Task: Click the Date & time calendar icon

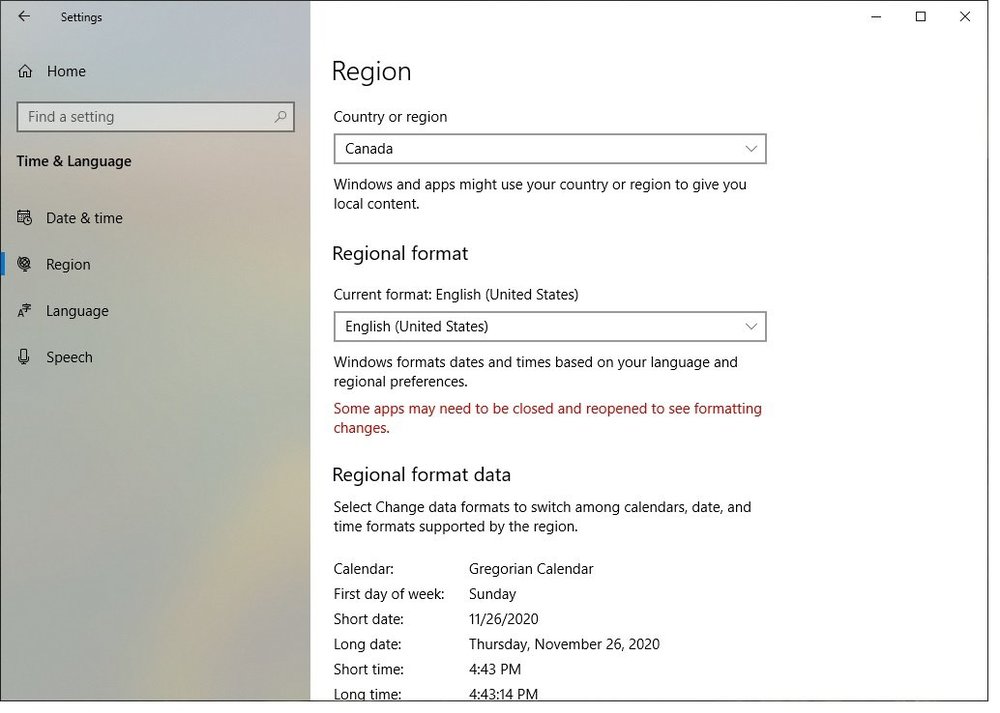Action: (x=25, y=218)
